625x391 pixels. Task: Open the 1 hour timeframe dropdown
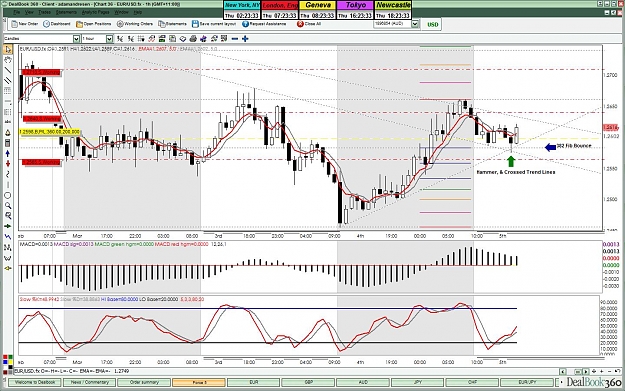point(109,39)
